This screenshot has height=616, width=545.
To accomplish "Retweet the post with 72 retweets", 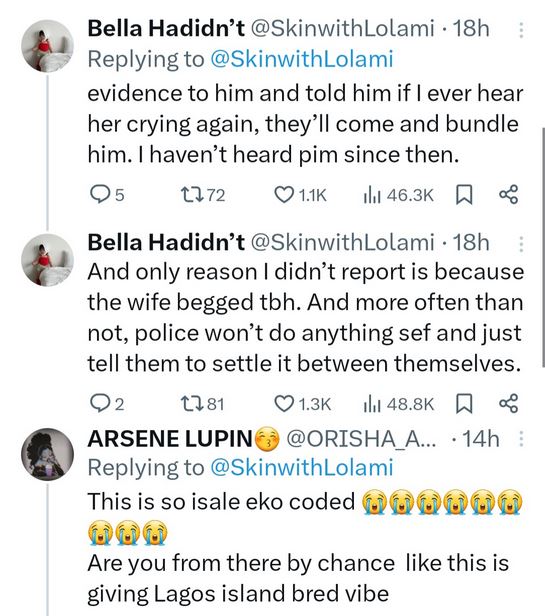I will [x=203, y=195].
